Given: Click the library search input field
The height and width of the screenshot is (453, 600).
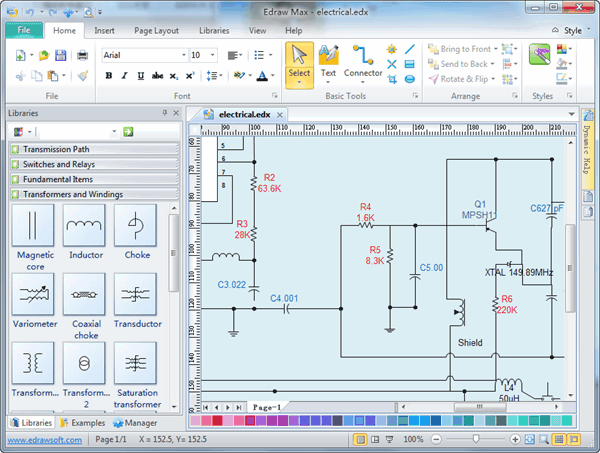Looking at the screenshot, I should 77,131.
